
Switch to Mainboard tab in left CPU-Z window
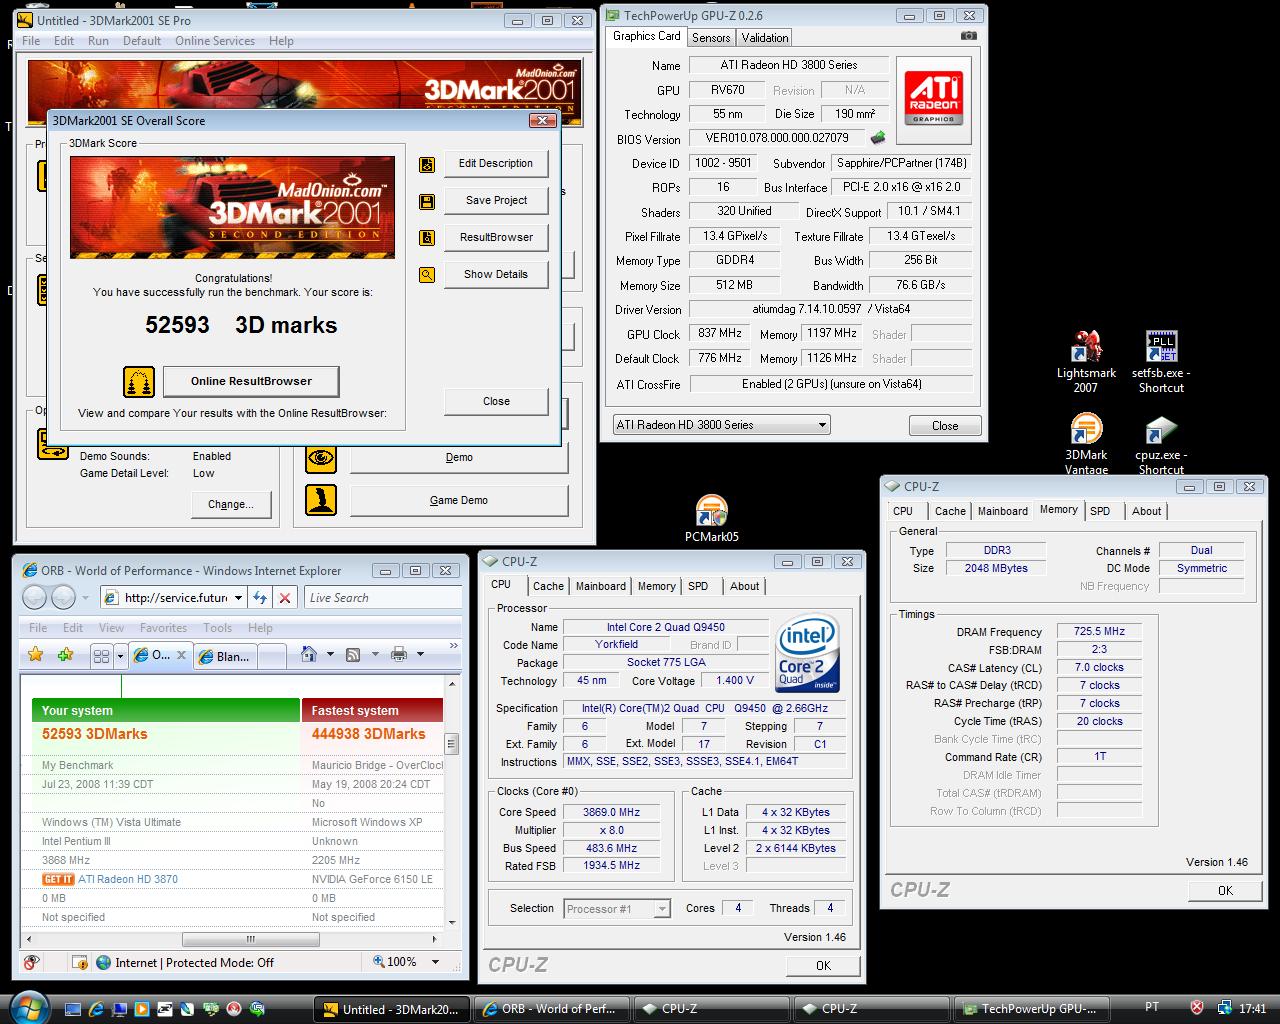click(601, 586)
